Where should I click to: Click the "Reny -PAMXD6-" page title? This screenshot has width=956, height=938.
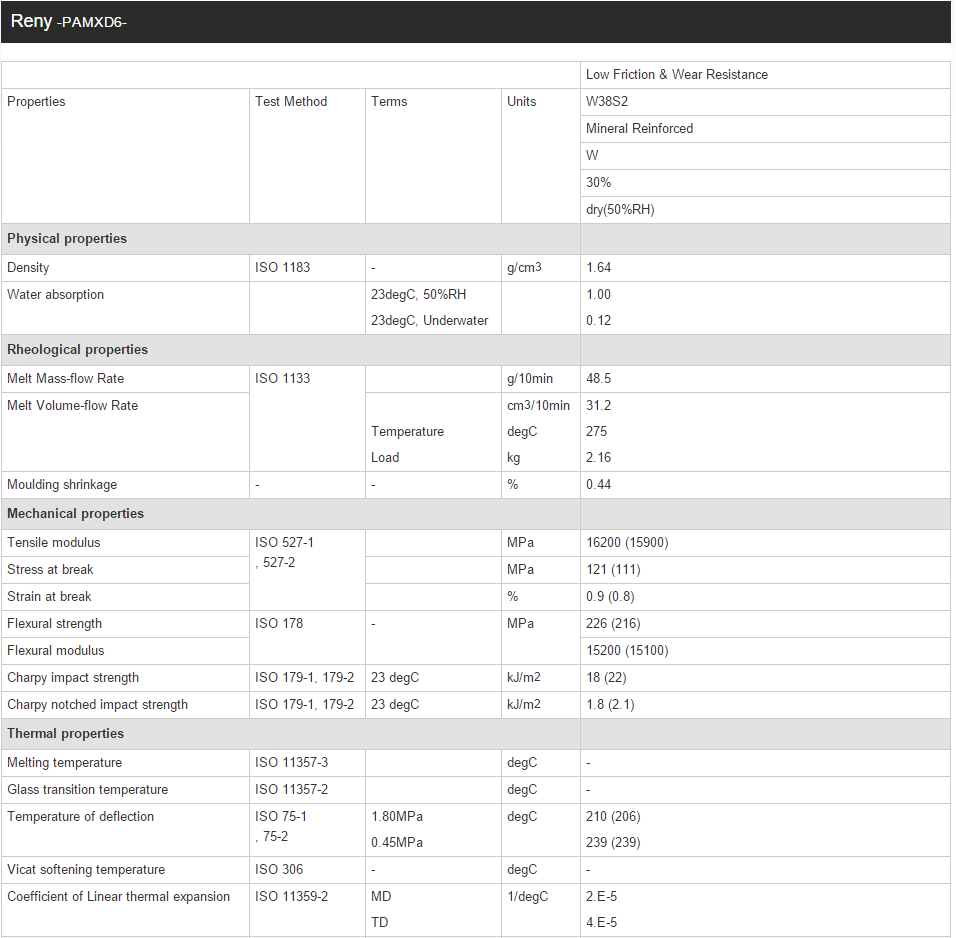[68, 22]
